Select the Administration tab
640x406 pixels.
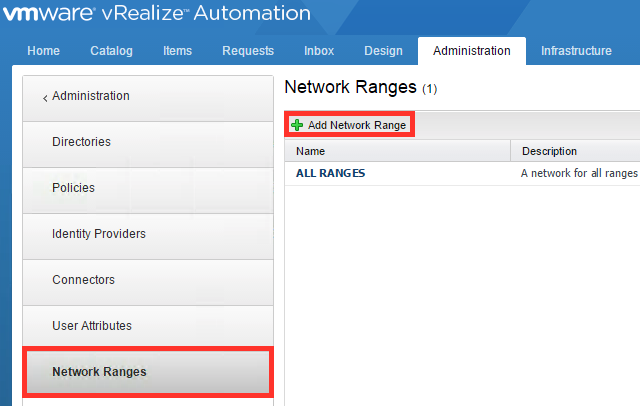click(x=471, y=51)
